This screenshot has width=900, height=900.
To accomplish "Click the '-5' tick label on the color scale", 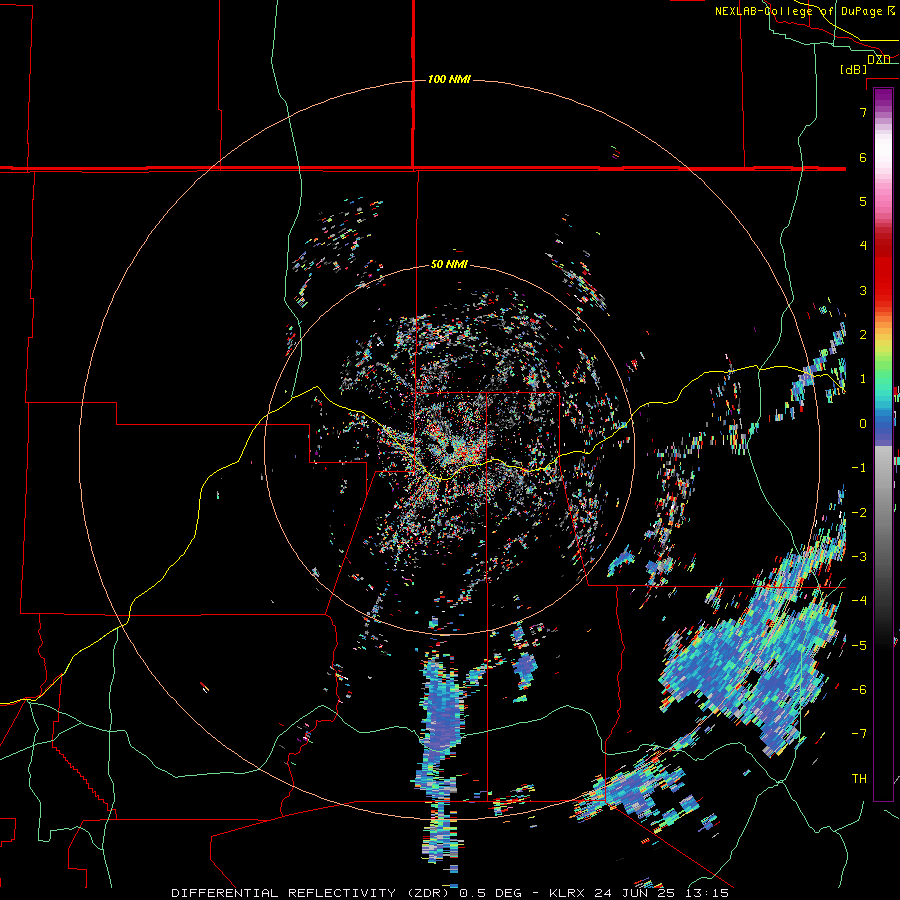I will (859, 646).
